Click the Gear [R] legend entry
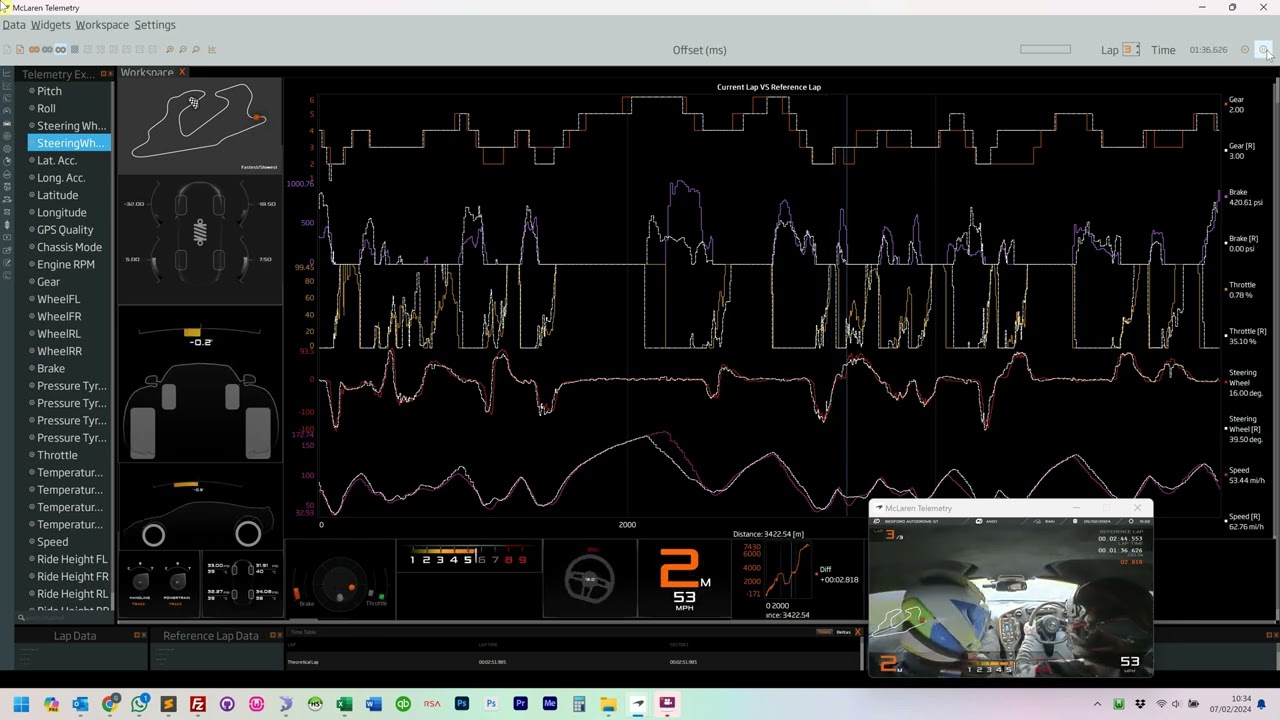Image resolution: width=1280 pixels, height=720 pixels. 1240,151
